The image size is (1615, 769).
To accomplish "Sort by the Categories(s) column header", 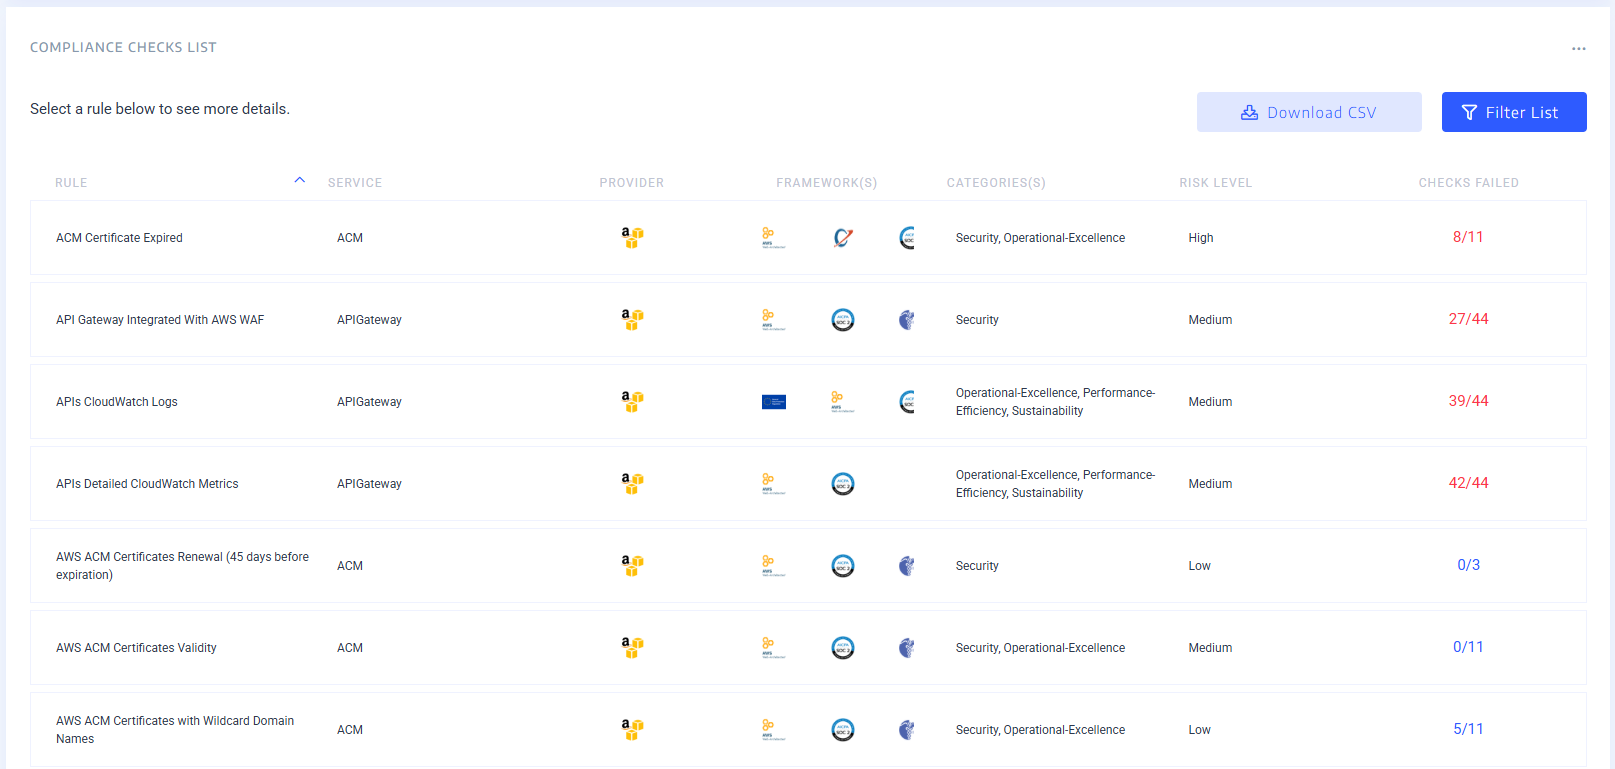I will pos(996,183).
